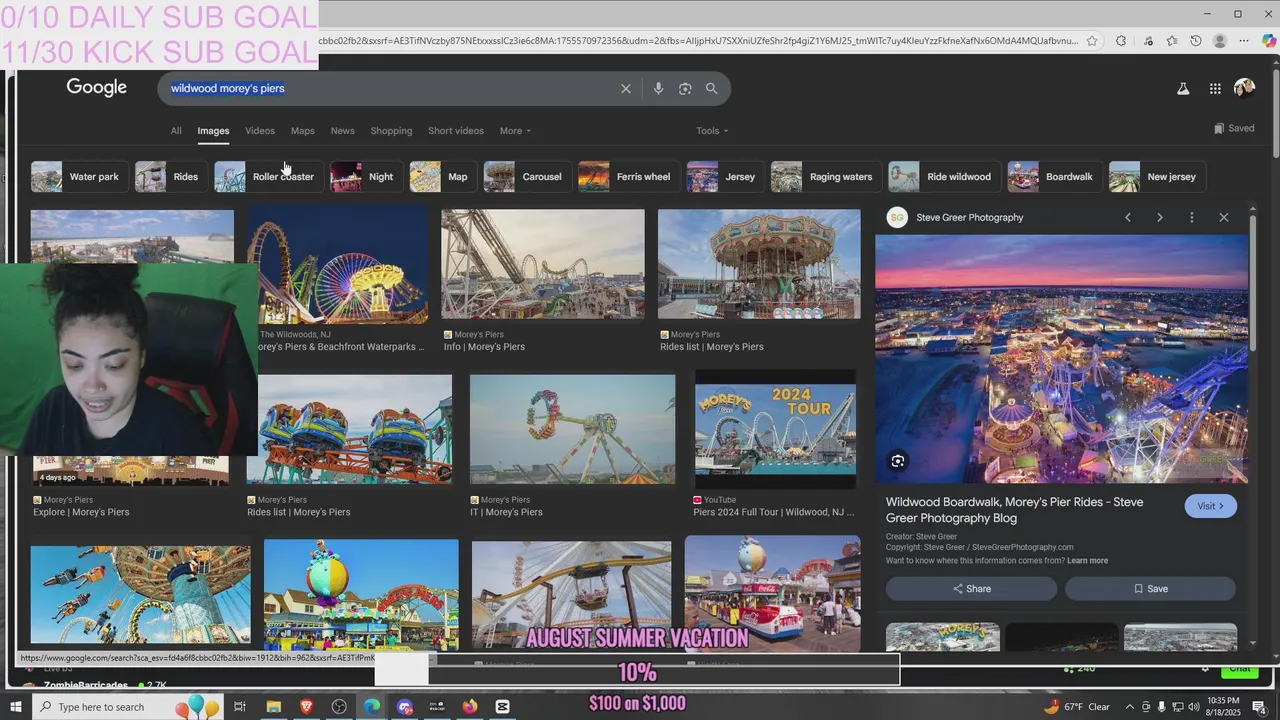The width and height of the screenshot is (1280, 720).
Task: Click in the Google search input field
Action: (x=390, y=89)
